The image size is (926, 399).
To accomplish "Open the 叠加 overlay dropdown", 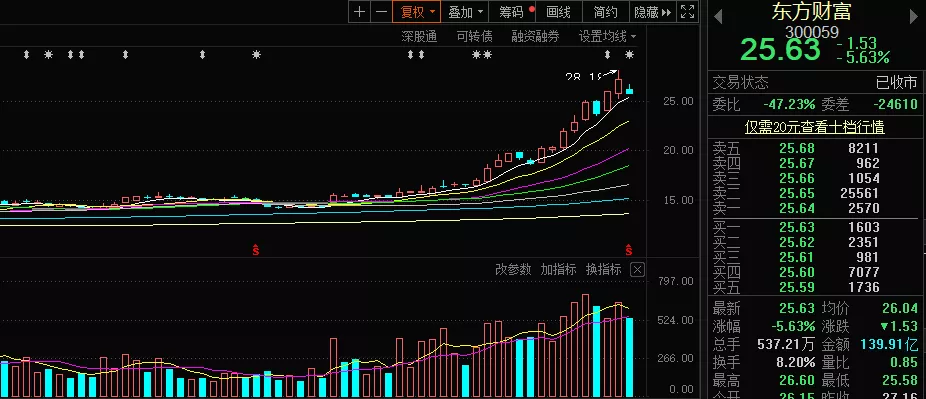I will click(x=464, y=12).
